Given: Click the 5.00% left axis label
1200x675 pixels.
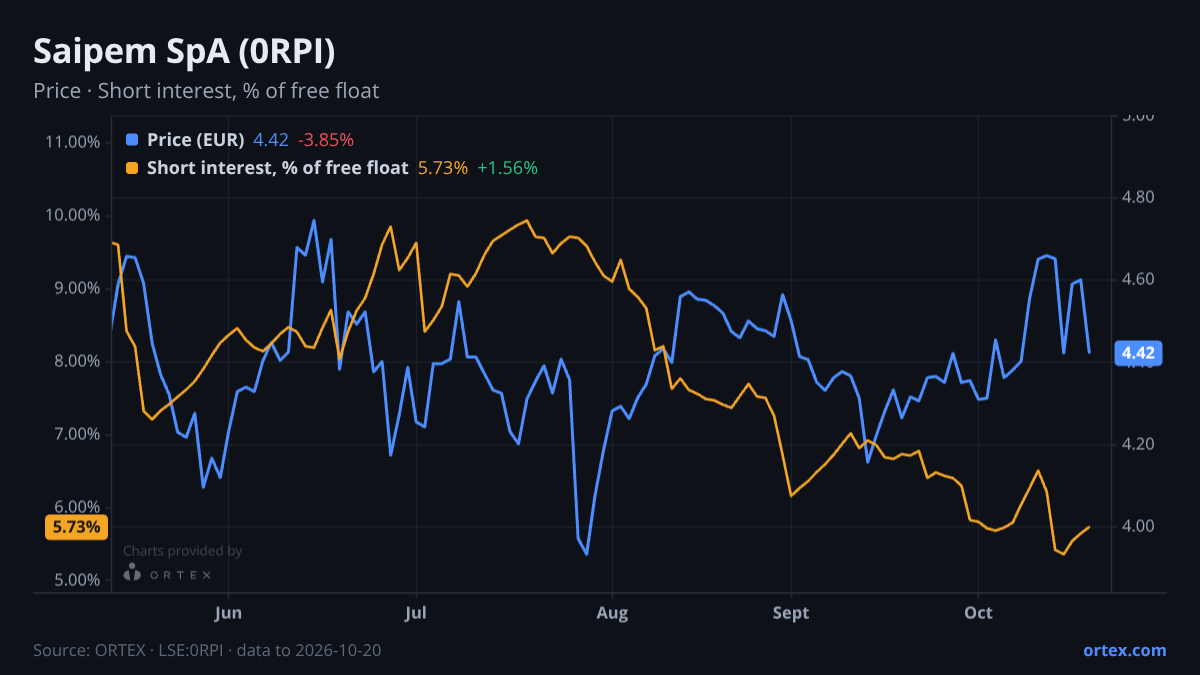Looking at the screenshot, I should tap(77, 581).
